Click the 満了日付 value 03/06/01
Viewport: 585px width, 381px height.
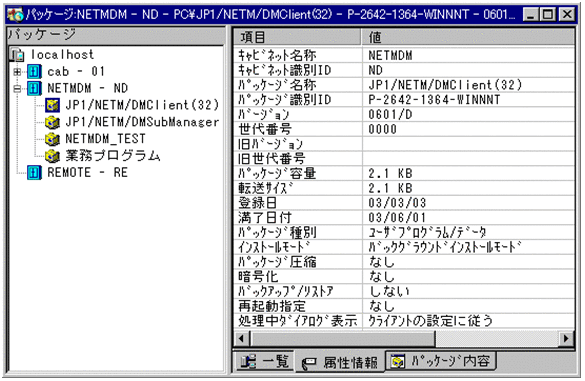tap(397, 218)
